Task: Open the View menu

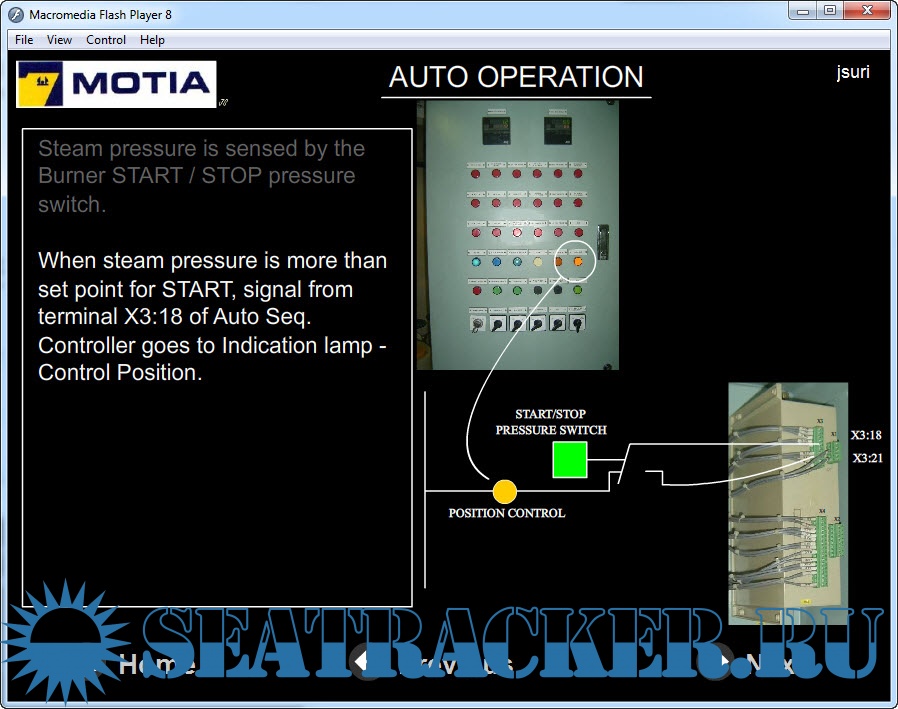Action: click(59, 40)
